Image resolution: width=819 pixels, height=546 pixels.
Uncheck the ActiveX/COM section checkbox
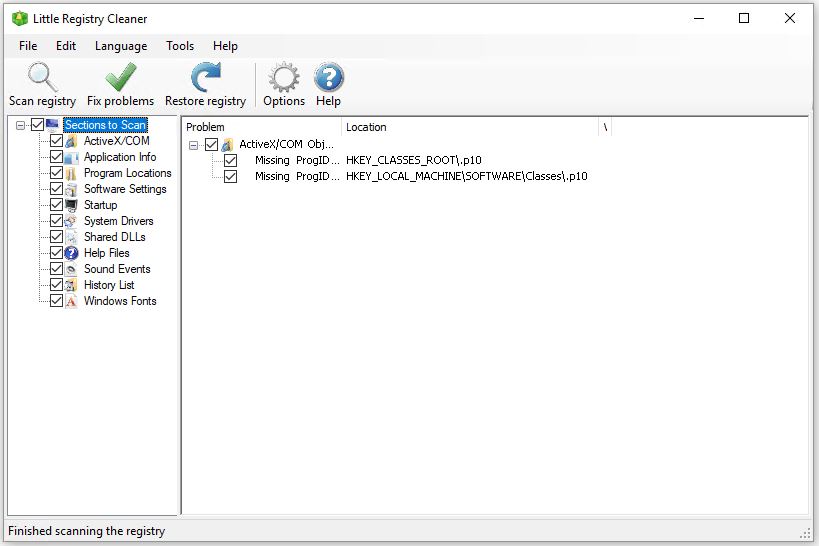point(56,141)
